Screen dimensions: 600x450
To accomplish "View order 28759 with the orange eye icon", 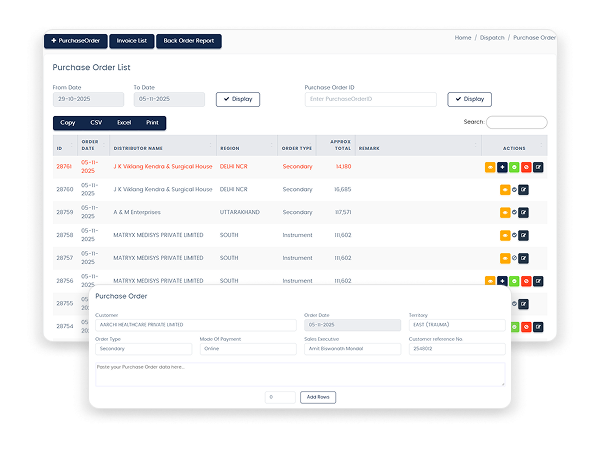I will tap(505, 212).
